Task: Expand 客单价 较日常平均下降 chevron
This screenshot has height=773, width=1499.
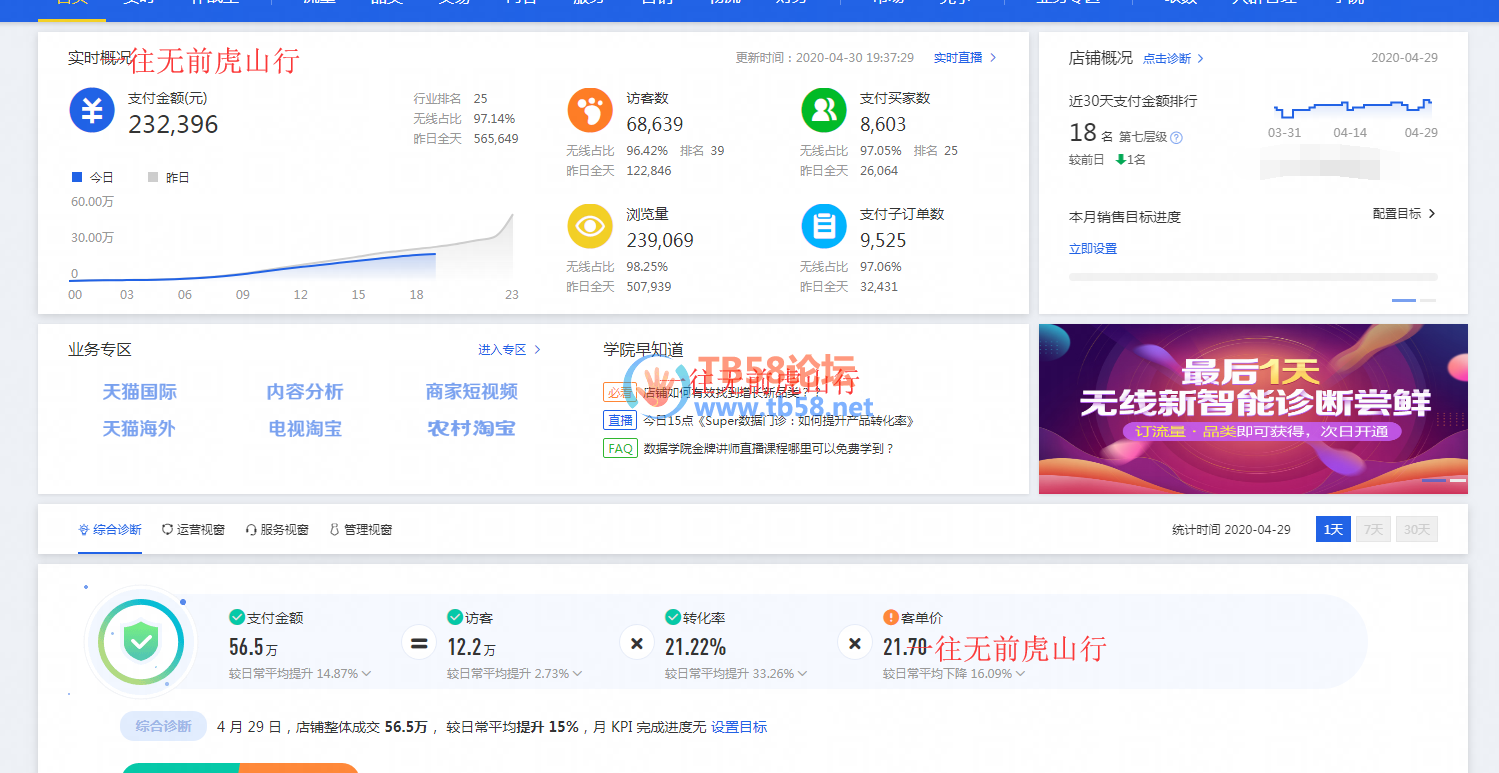Action: point(1020,674)
